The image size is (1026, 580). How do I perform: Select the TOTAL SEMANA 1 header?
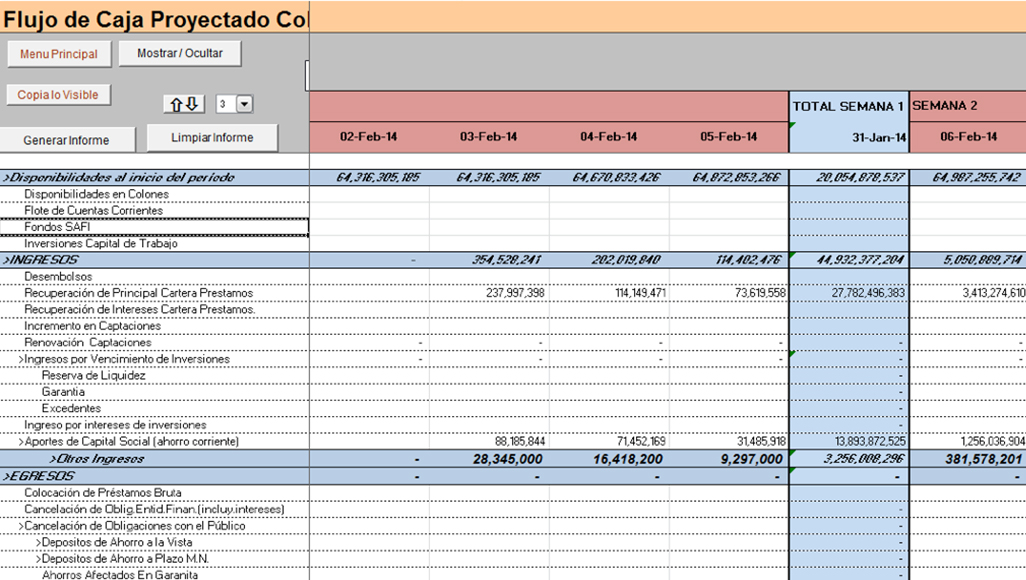[848, 106]
